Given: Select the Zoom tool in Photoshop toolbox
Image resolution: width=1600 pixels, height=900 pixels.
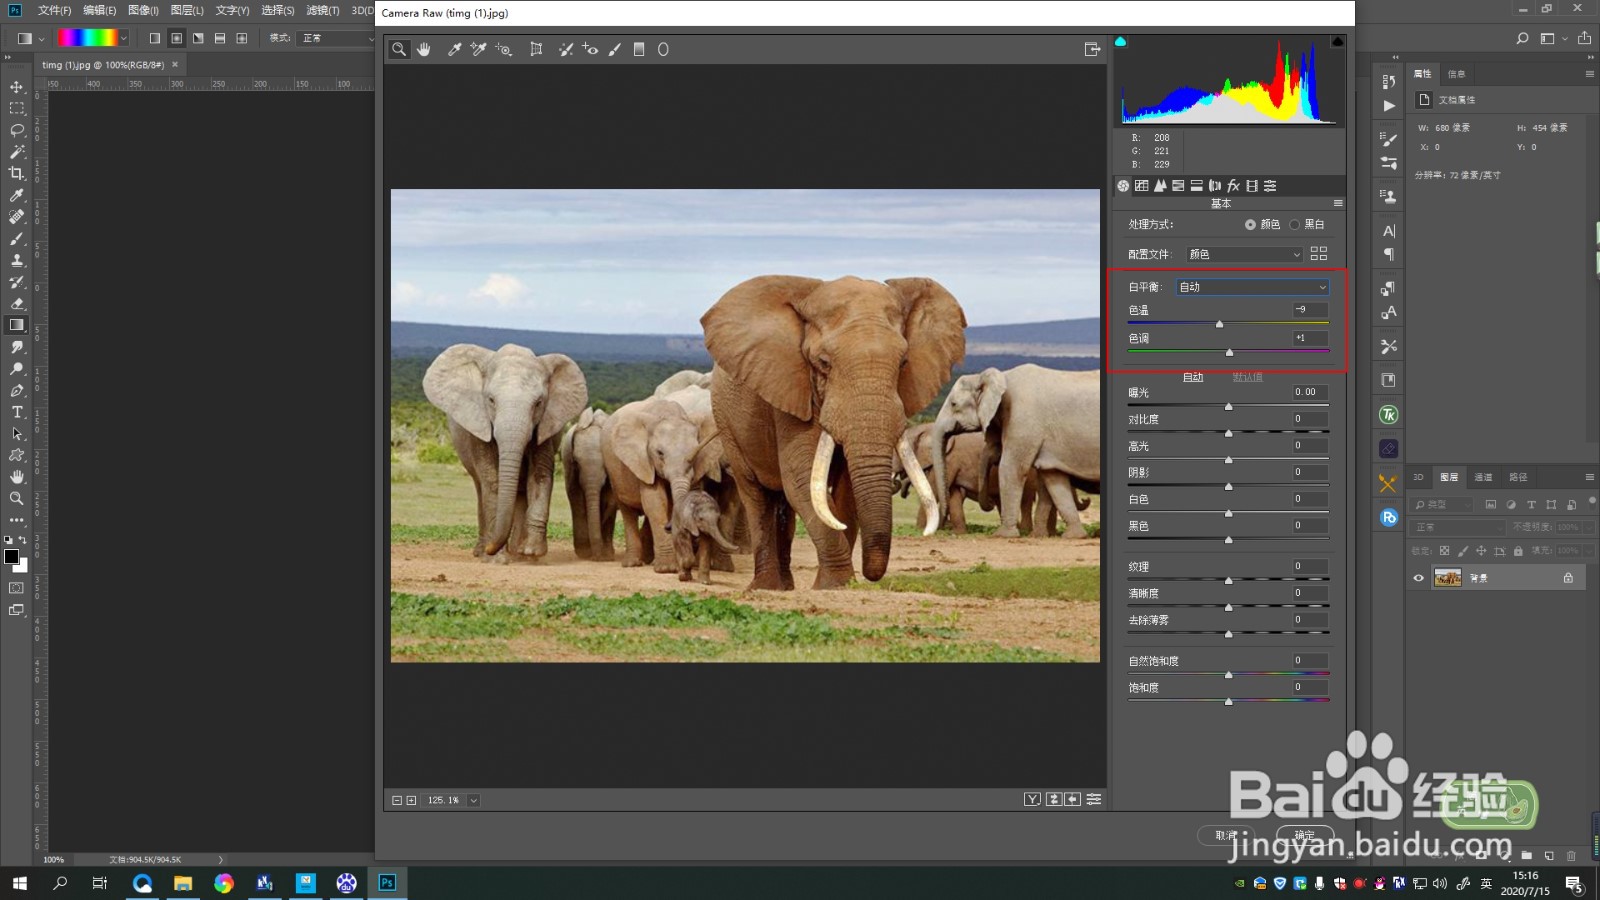Looking at the screenshot, I should (x=17, y=498).
